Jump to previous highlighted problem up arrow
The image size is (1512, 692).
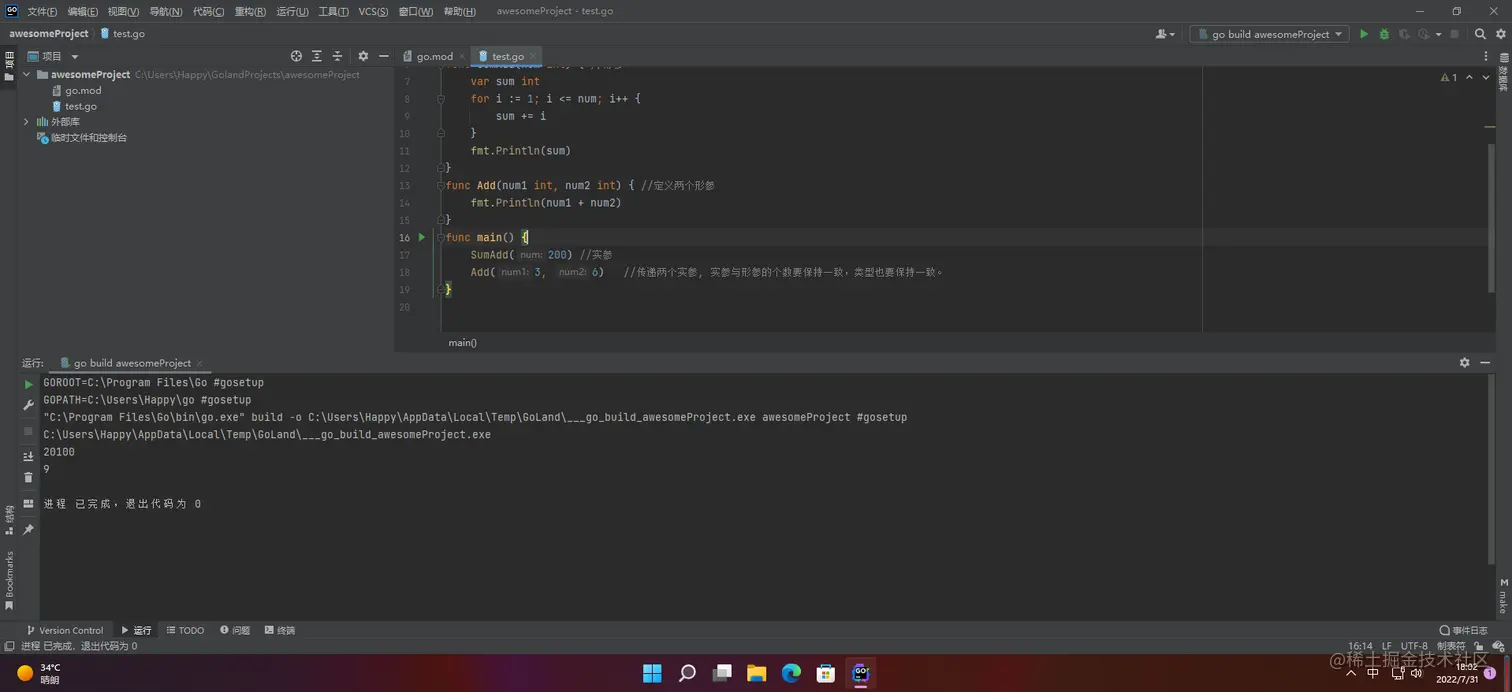click(x=1469, y=77)
